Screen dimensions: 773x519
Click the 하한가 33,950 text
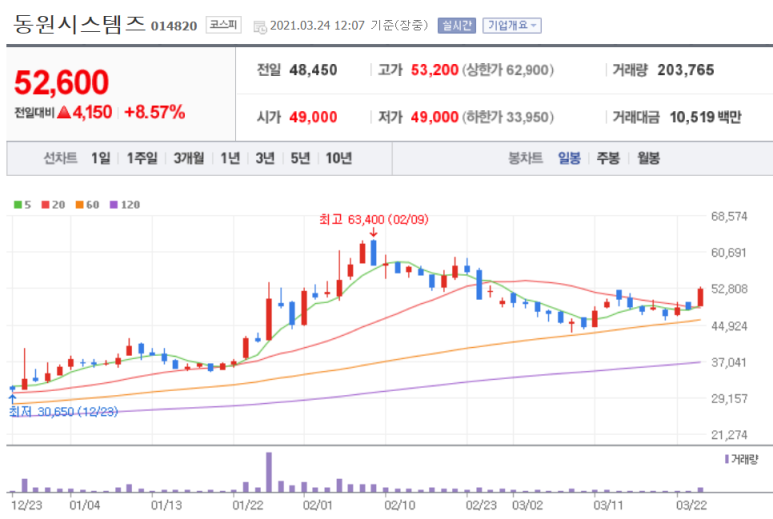(508, 117)
